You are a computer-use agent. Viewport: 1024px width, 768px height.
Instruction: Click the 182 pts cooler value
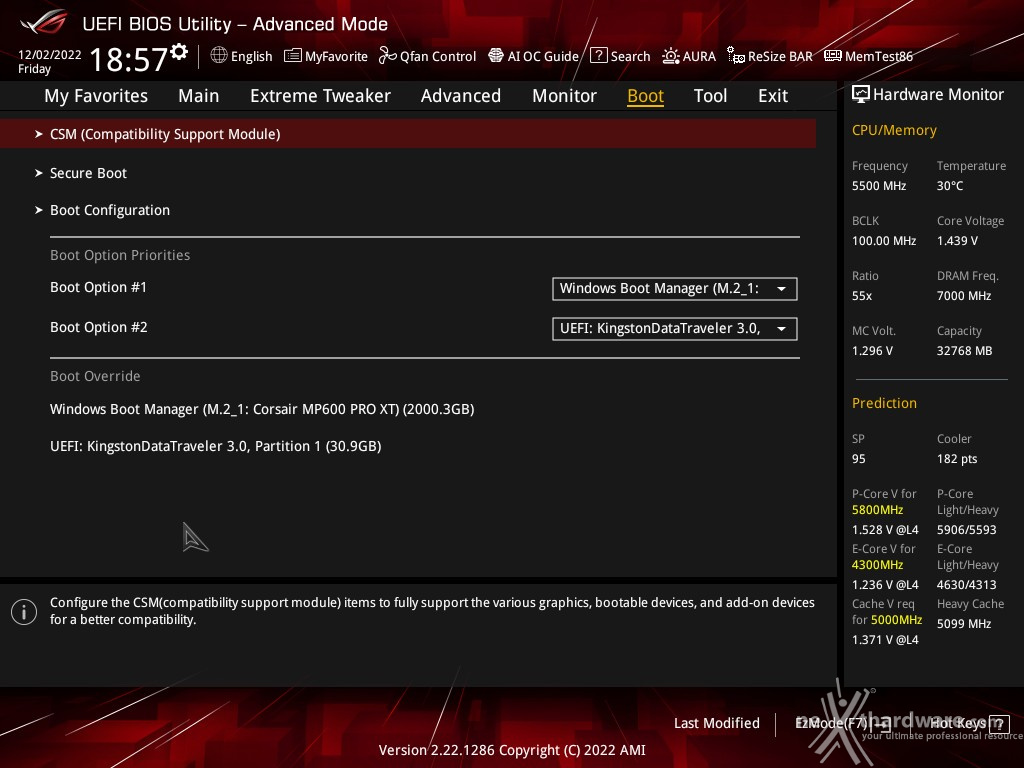point(957,459)
